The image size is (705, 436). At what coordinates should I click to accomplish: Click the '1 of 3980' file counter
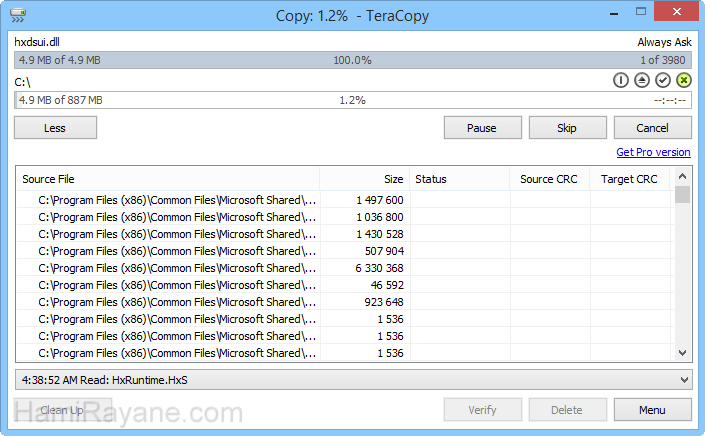pyautogui.click(x=663, y=60)
